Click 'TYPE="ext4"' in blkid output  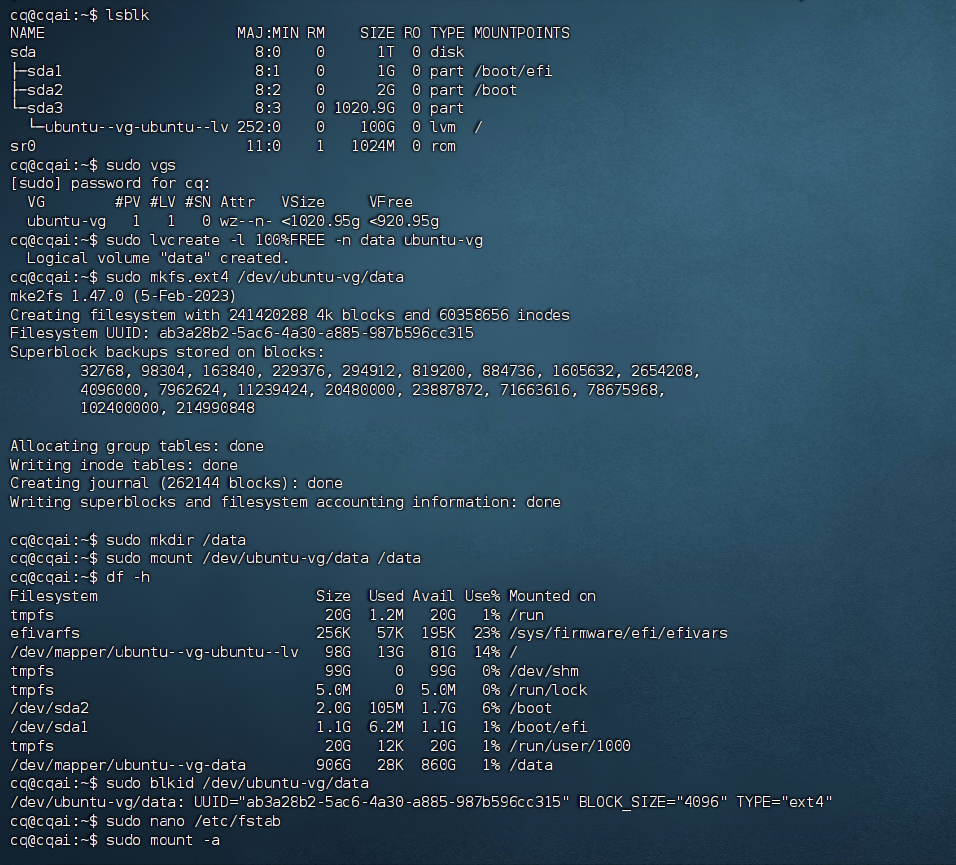click(x=784, y=802)
